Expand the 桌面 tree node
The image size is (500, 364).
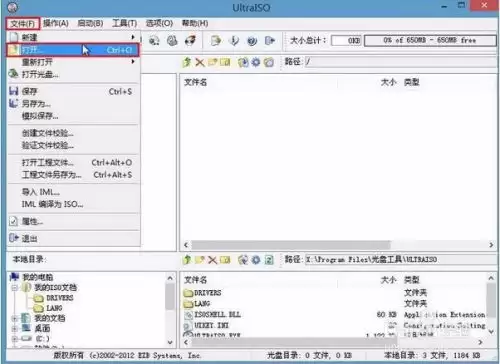(14, 329)
